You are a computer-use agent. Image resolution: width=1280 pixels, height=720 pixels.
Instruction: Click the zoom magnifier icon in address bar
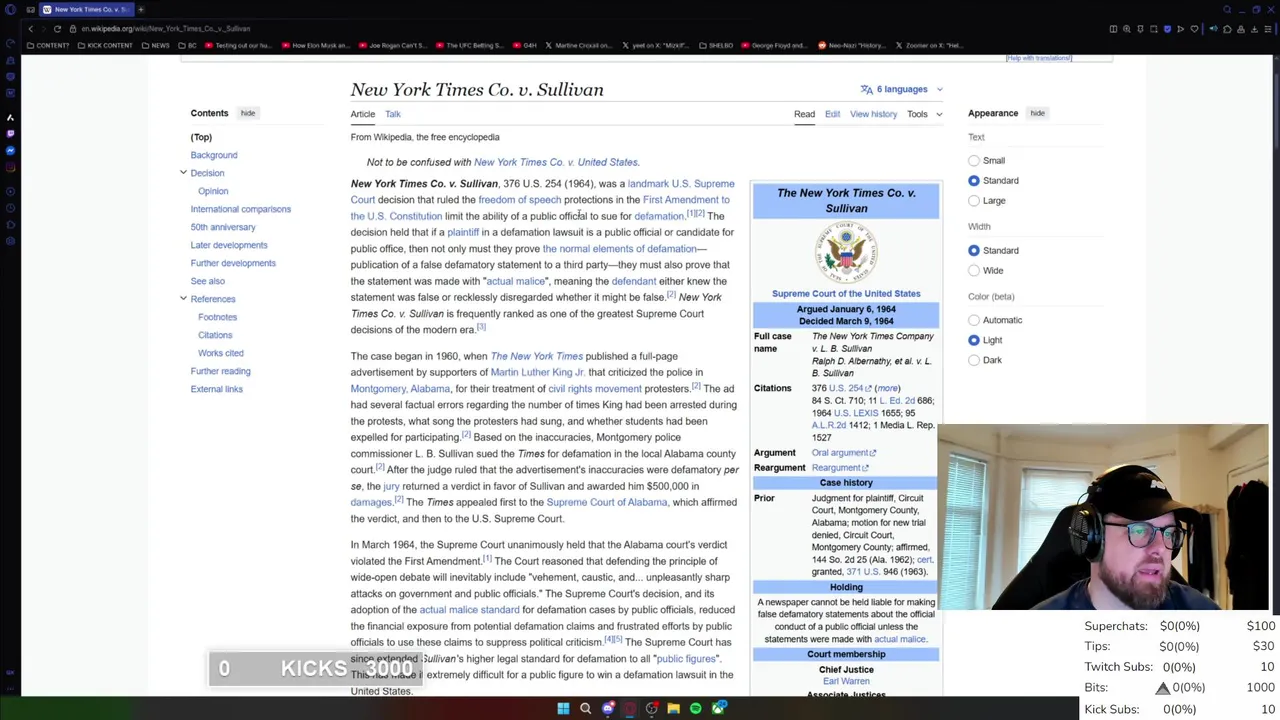click(1127, 29)
